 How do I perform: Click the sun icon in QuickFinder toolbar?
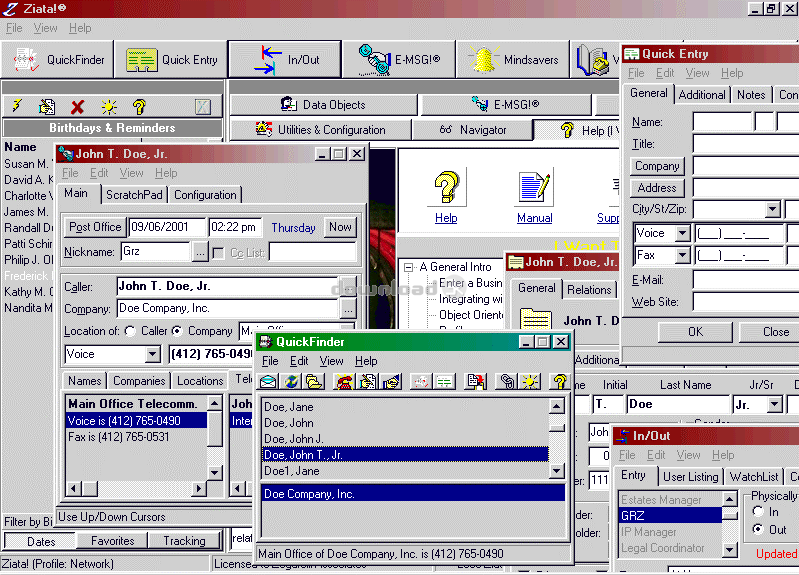pyautogui.click(x=530, y=381)
